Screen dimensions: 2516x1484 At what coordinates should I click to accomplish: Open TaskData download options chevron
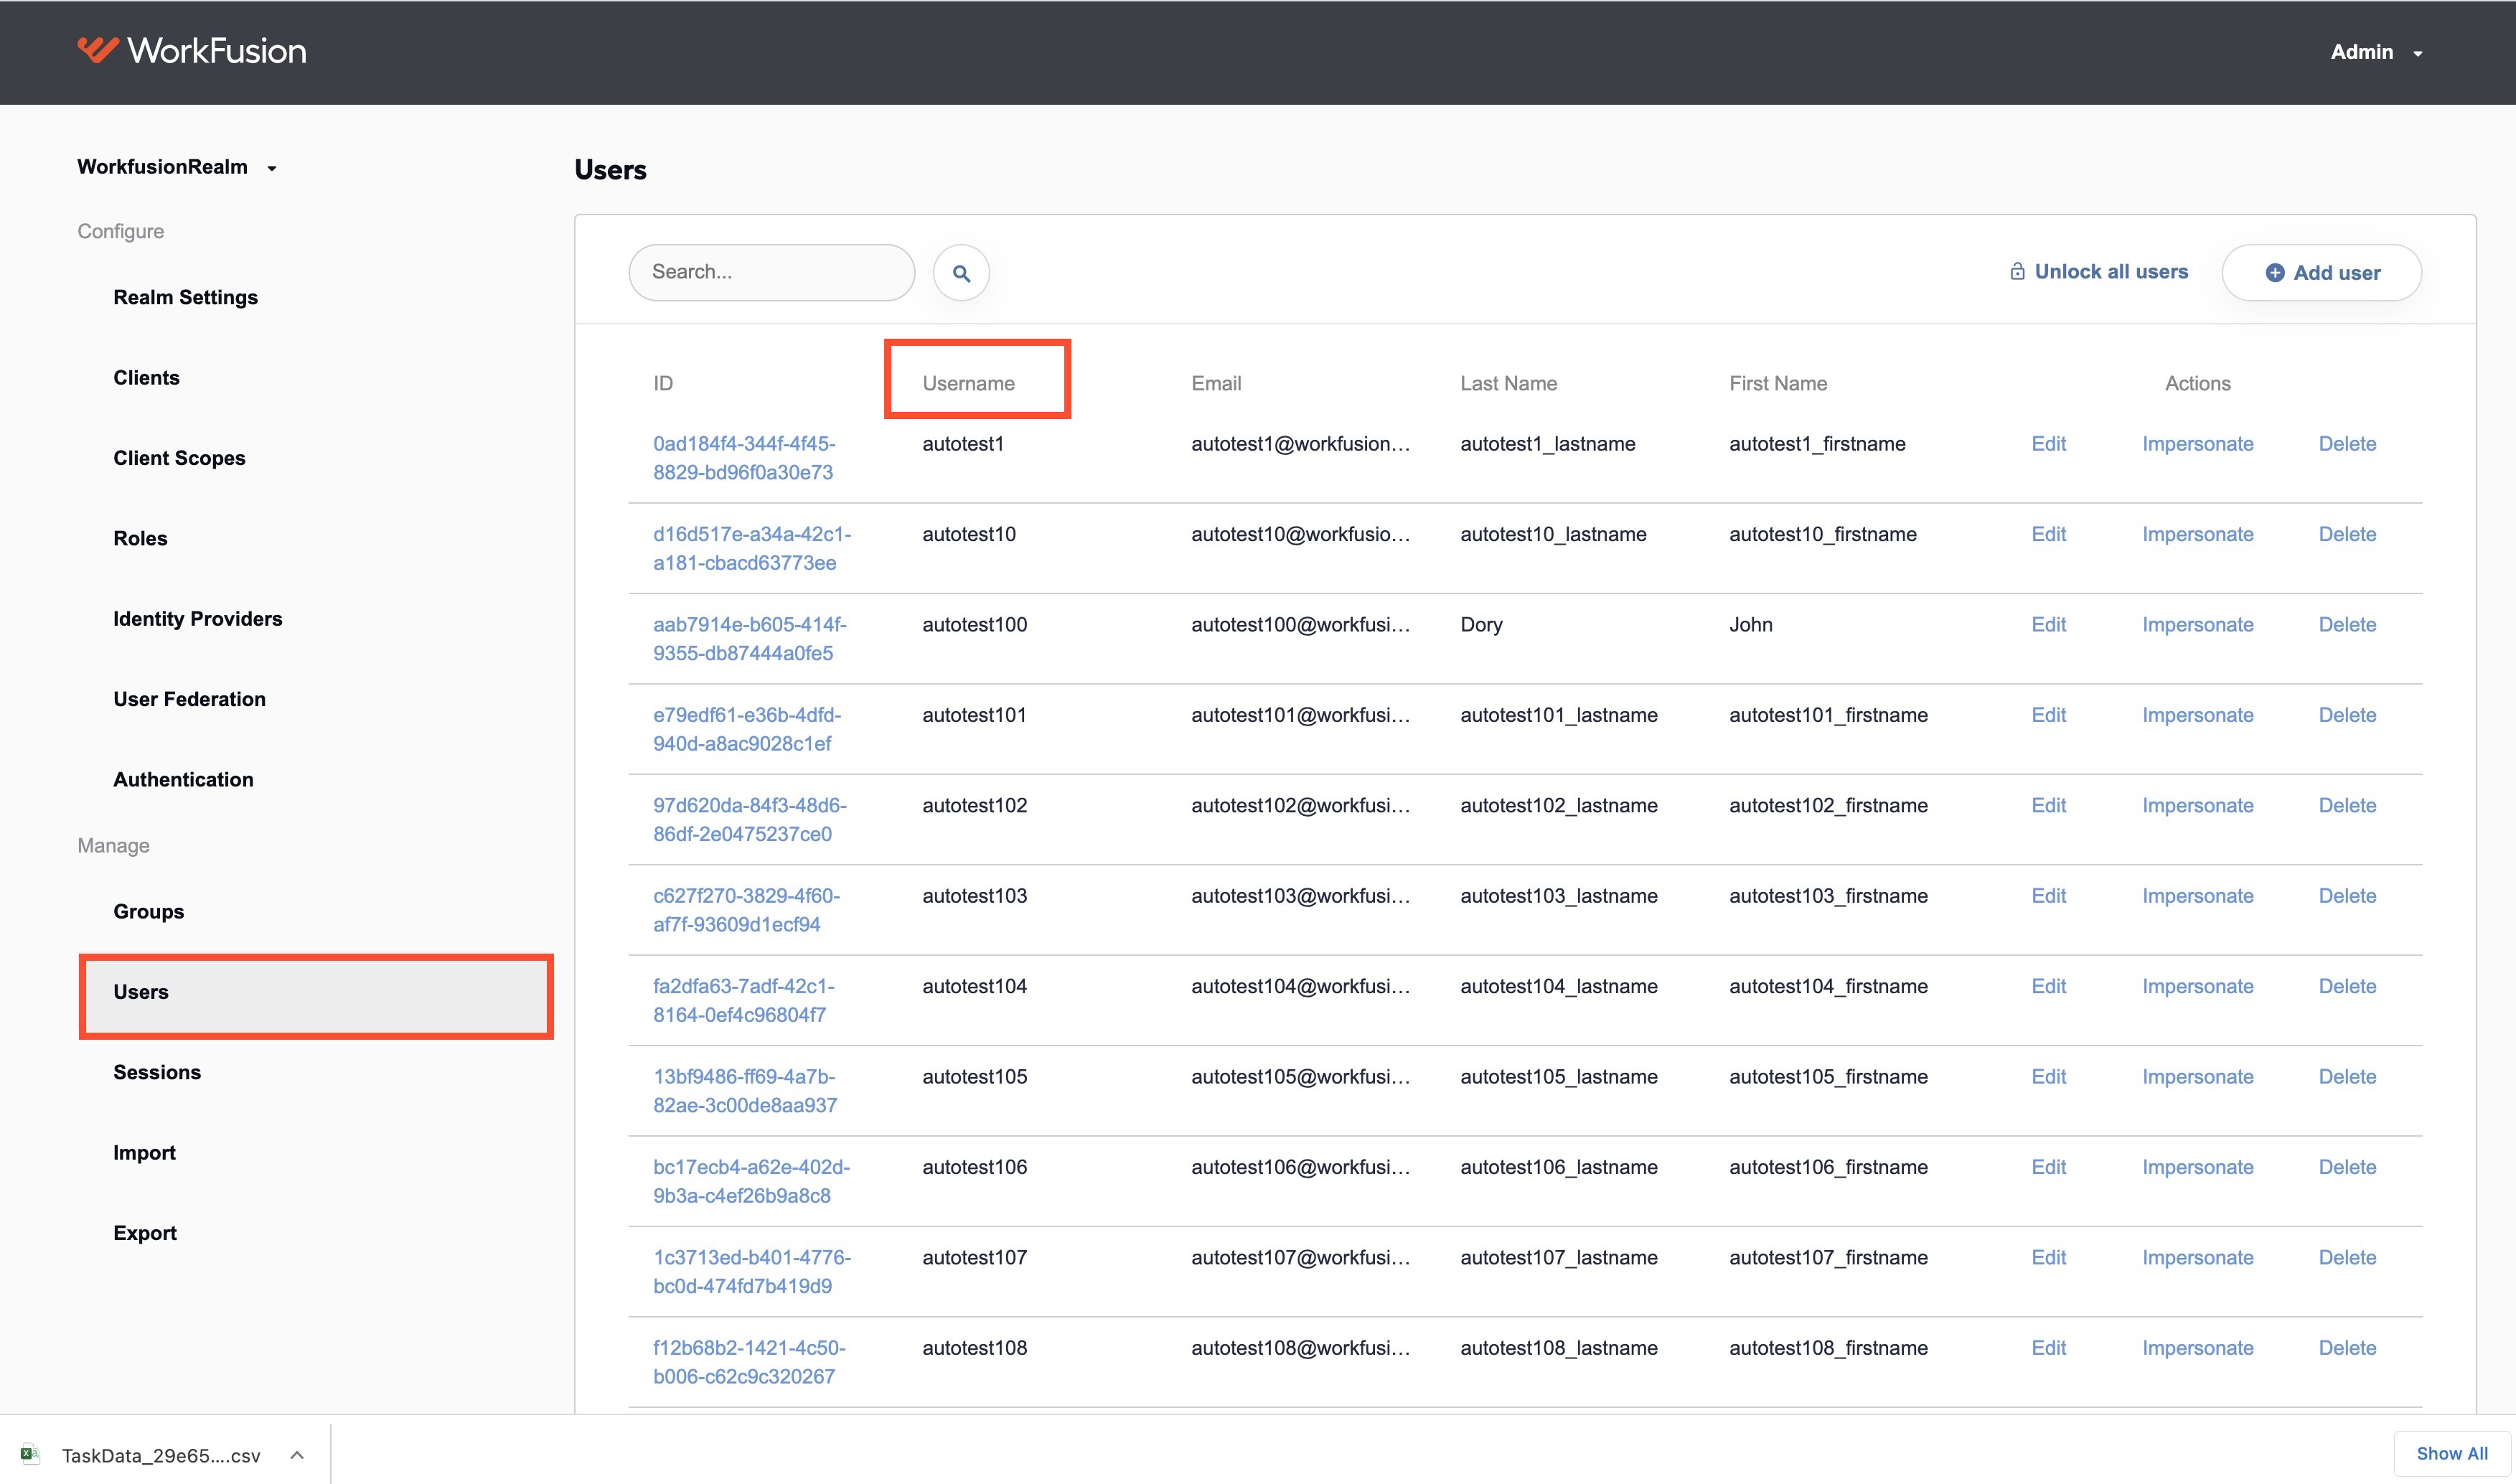(x=297, y=1455)
